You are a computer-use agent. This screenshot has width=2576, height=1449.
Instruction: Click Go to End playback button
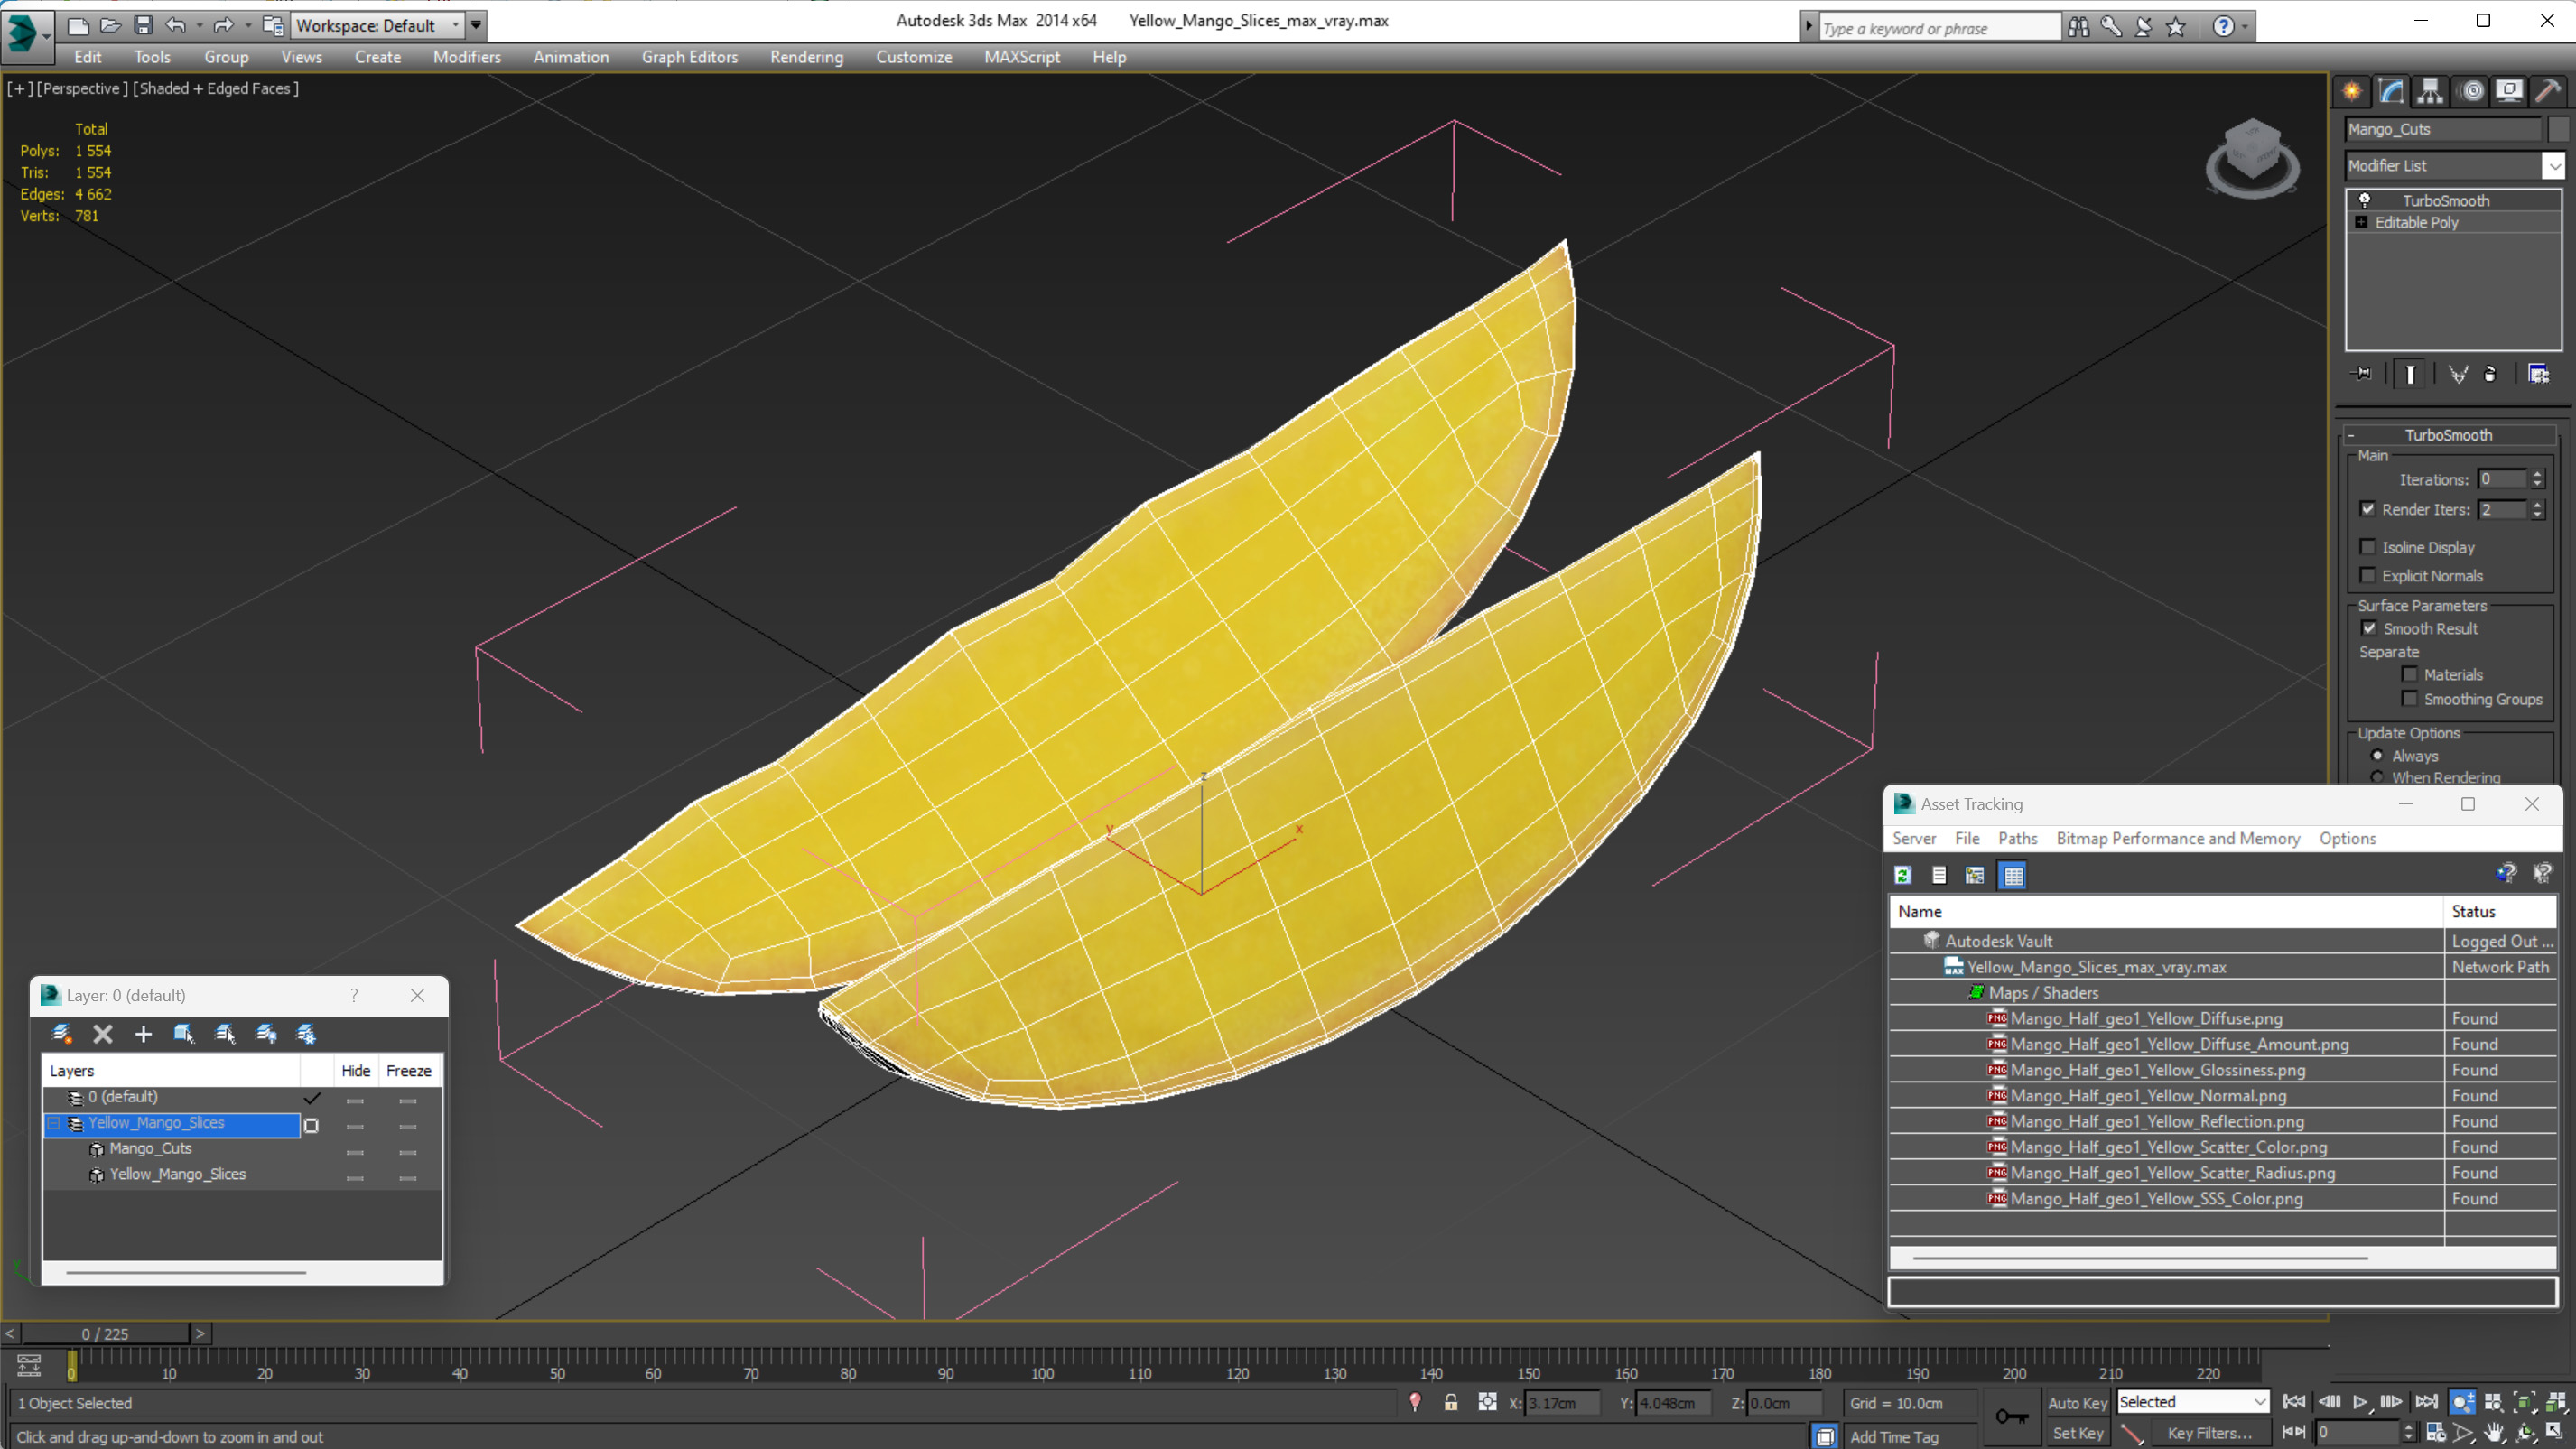point(2427,1402)
